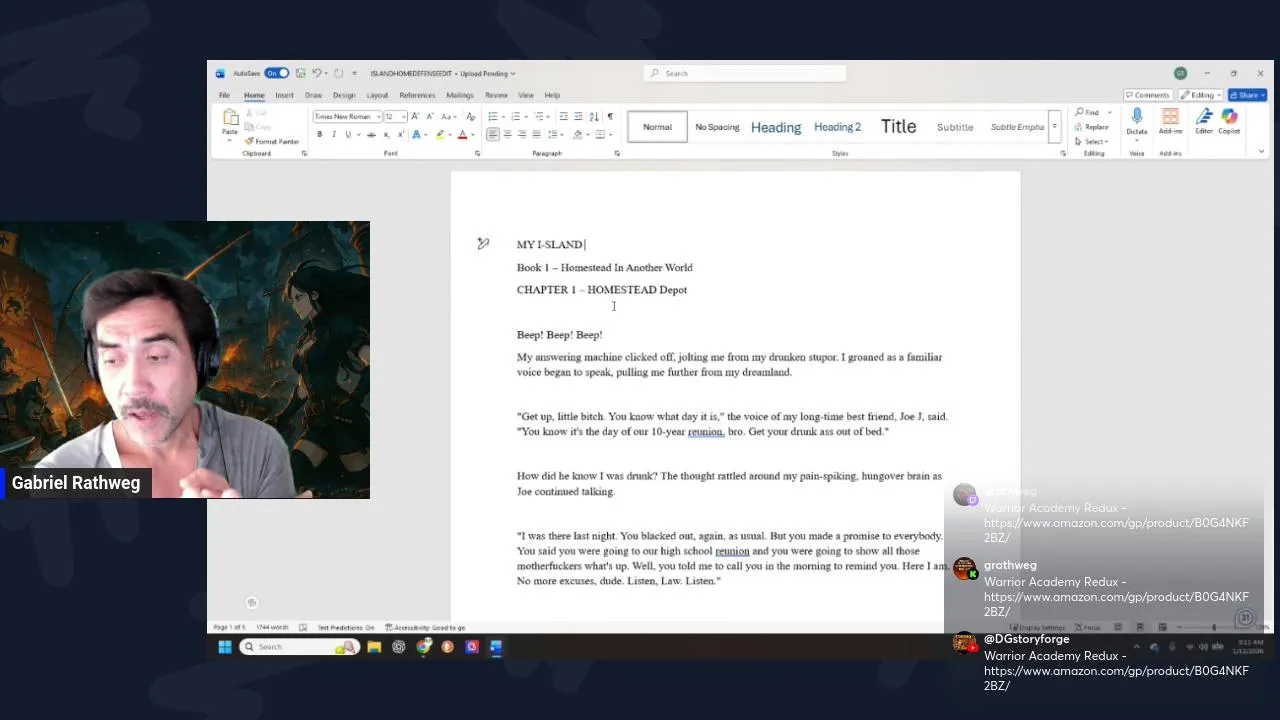This screenshot has width=1280, height=720.
Task: Open the font color dropdown arrow
Action: point(473,135)
